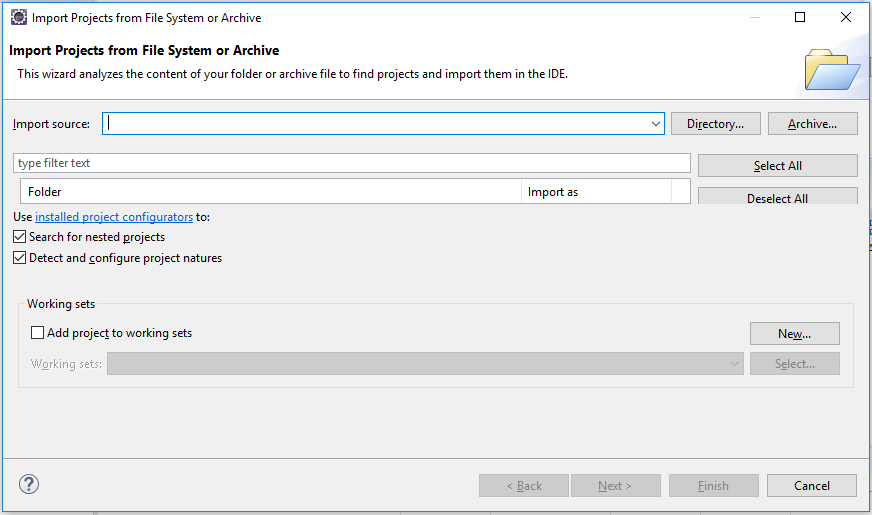Click the Archive... button

coord(812,124)
